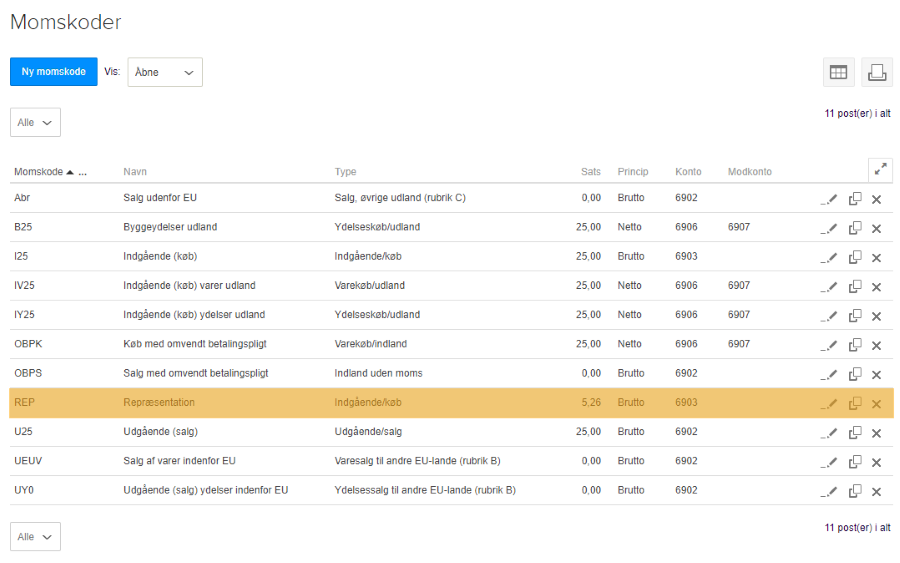The height and width of the screenshot is (563, 900).
Task: Expand table with the fullscreen arrows icon
Action: [x=880, y=170]
